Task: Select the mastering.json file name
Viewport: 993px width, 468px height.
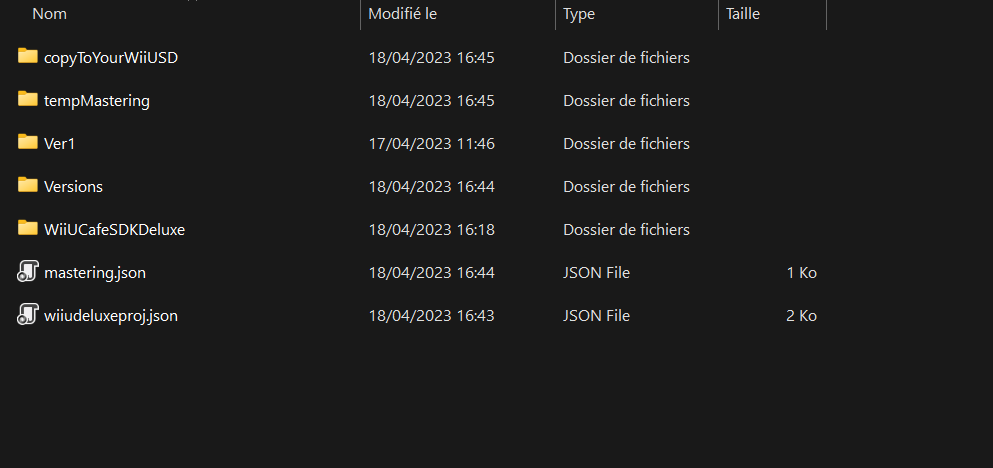Action: (95, 273)
